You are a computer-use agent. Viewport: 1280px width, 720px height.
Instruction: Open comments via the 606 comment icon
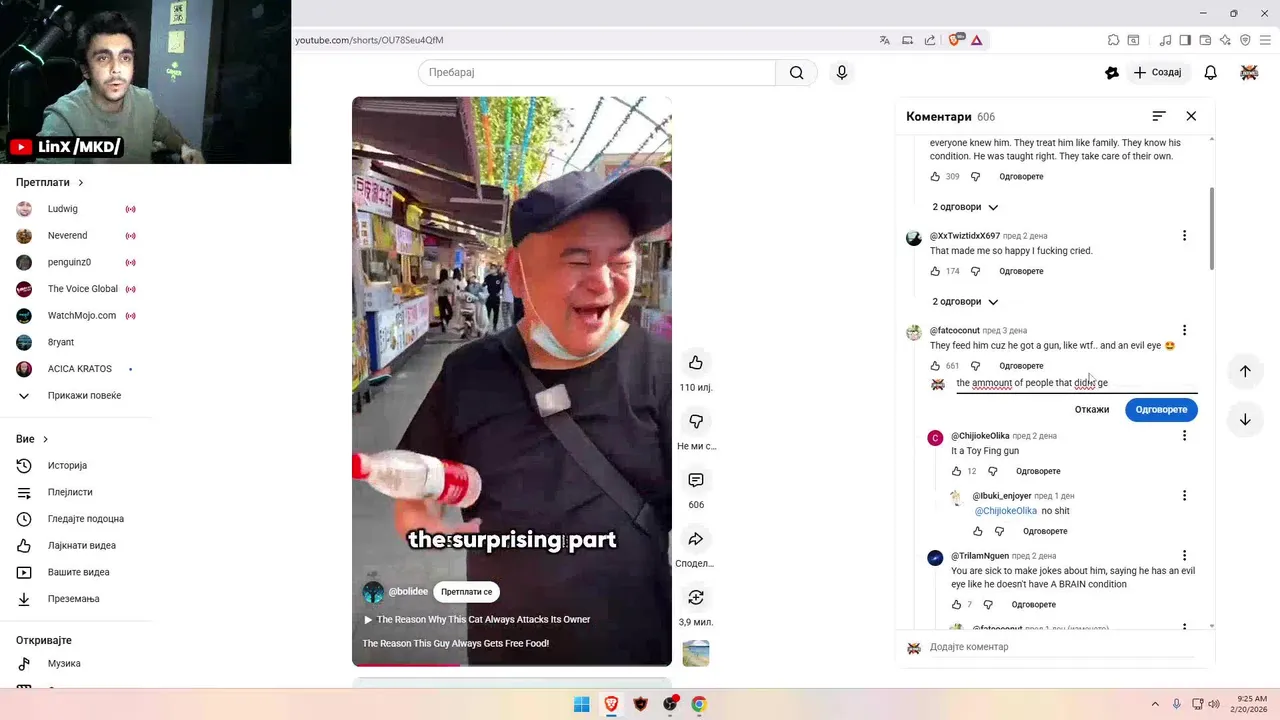[696, 480]
